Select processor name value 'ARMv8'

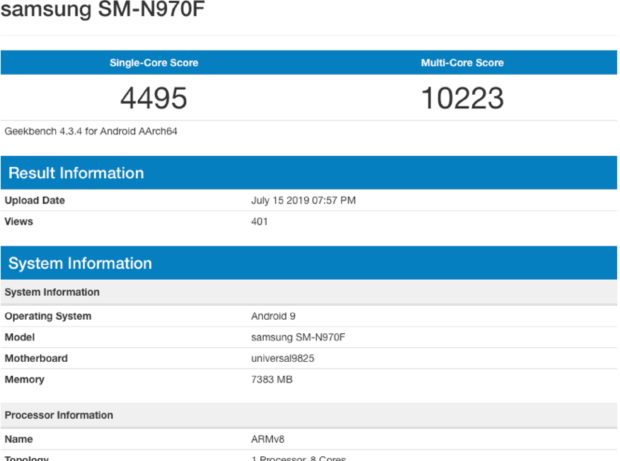coord(268,439)
